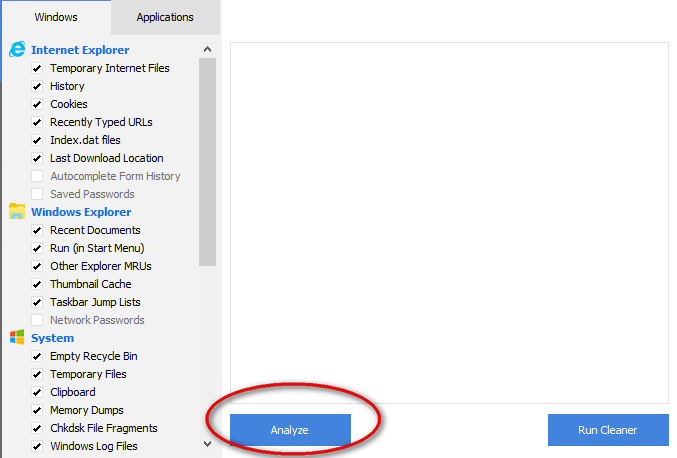This screenshot has width=677, height=458.
Task: Click the Taskbar Jump Lists label
Action: pos(95,302)
